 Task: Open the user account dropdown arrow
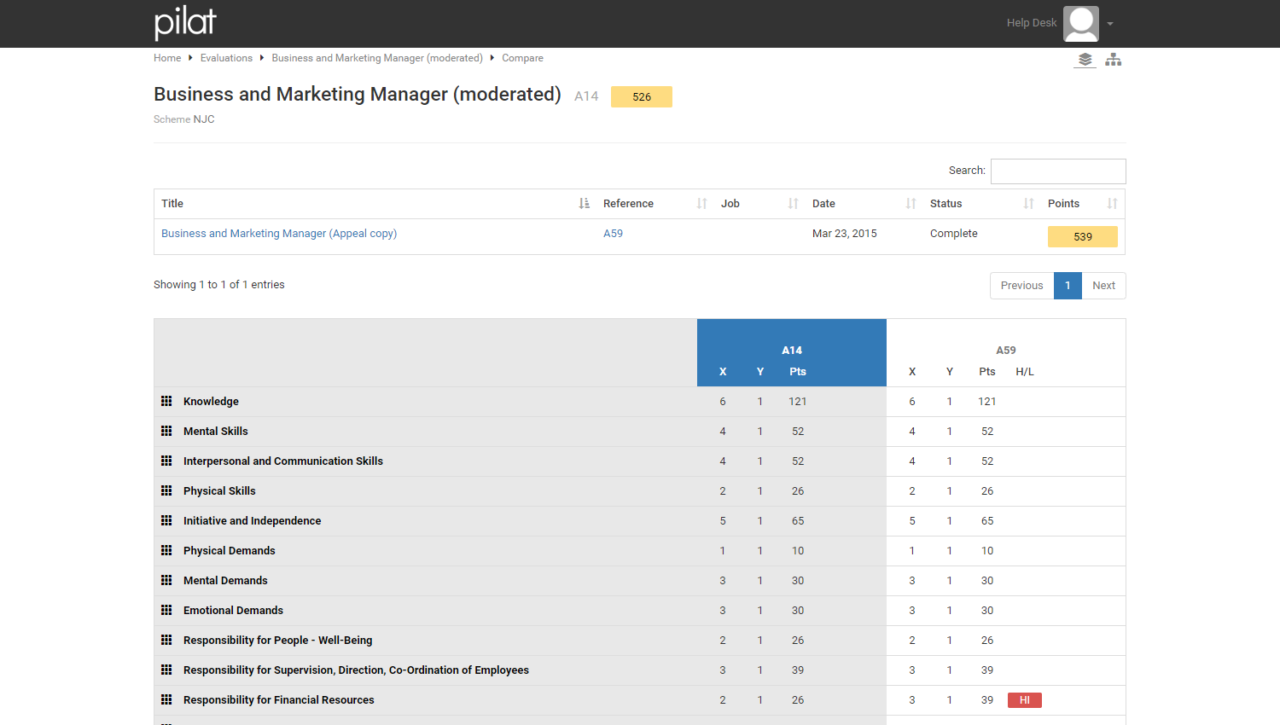point(1110,24)
